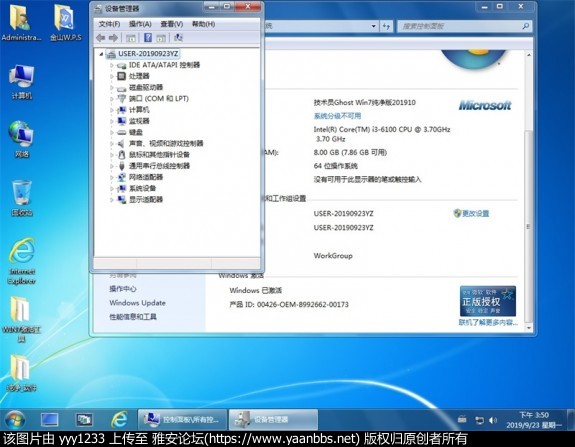The height and width of the screenshot is (447, 575).
Task: Click the Internet Explorer taskbar icon
Action: pos(119,419)
